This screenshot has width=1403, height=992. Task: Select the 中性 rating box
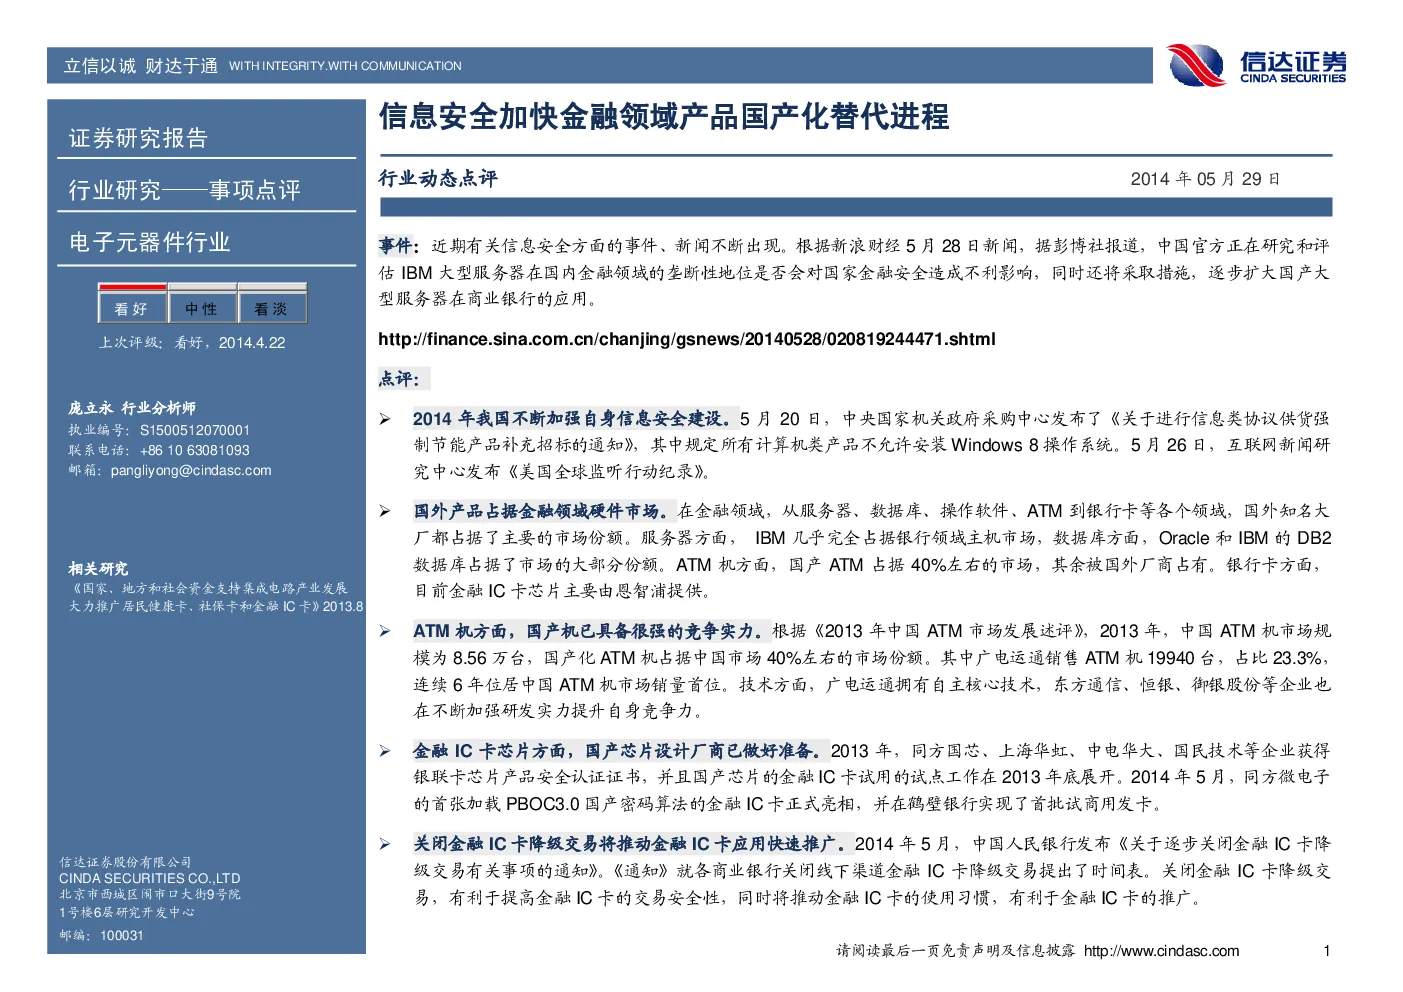point(202,303)
